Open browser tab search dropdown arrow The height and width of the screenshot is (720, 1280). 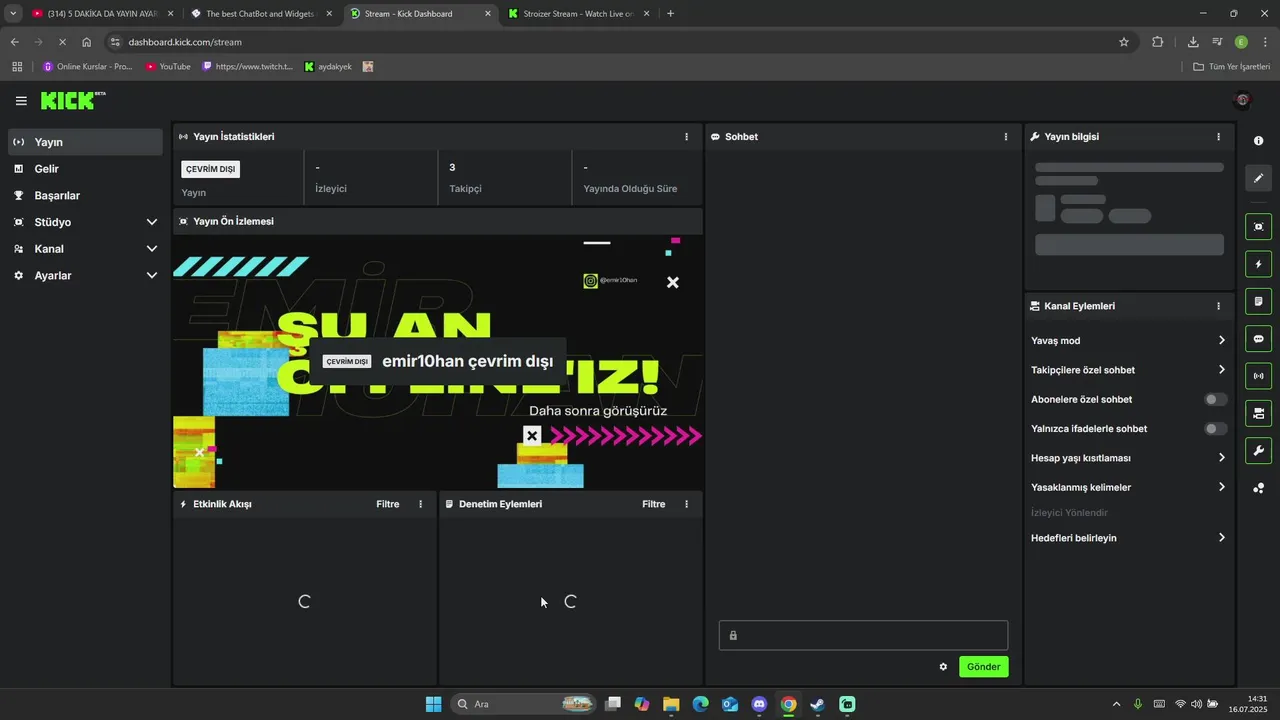tap(13, 14)
